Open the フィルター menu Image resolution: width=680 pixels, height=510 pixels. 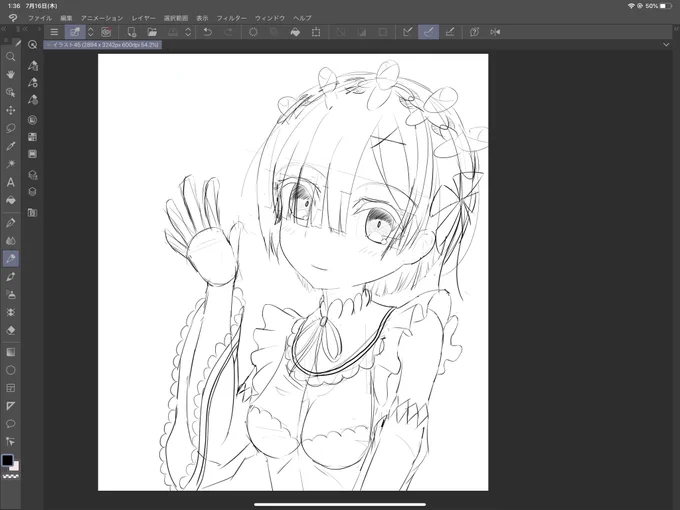point(232,18)
